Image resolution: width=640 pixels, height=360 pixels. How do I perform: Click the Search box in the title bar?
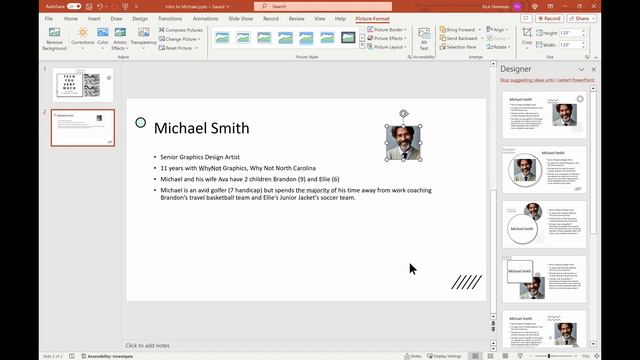pyautogui.click(x=323, y=7)
